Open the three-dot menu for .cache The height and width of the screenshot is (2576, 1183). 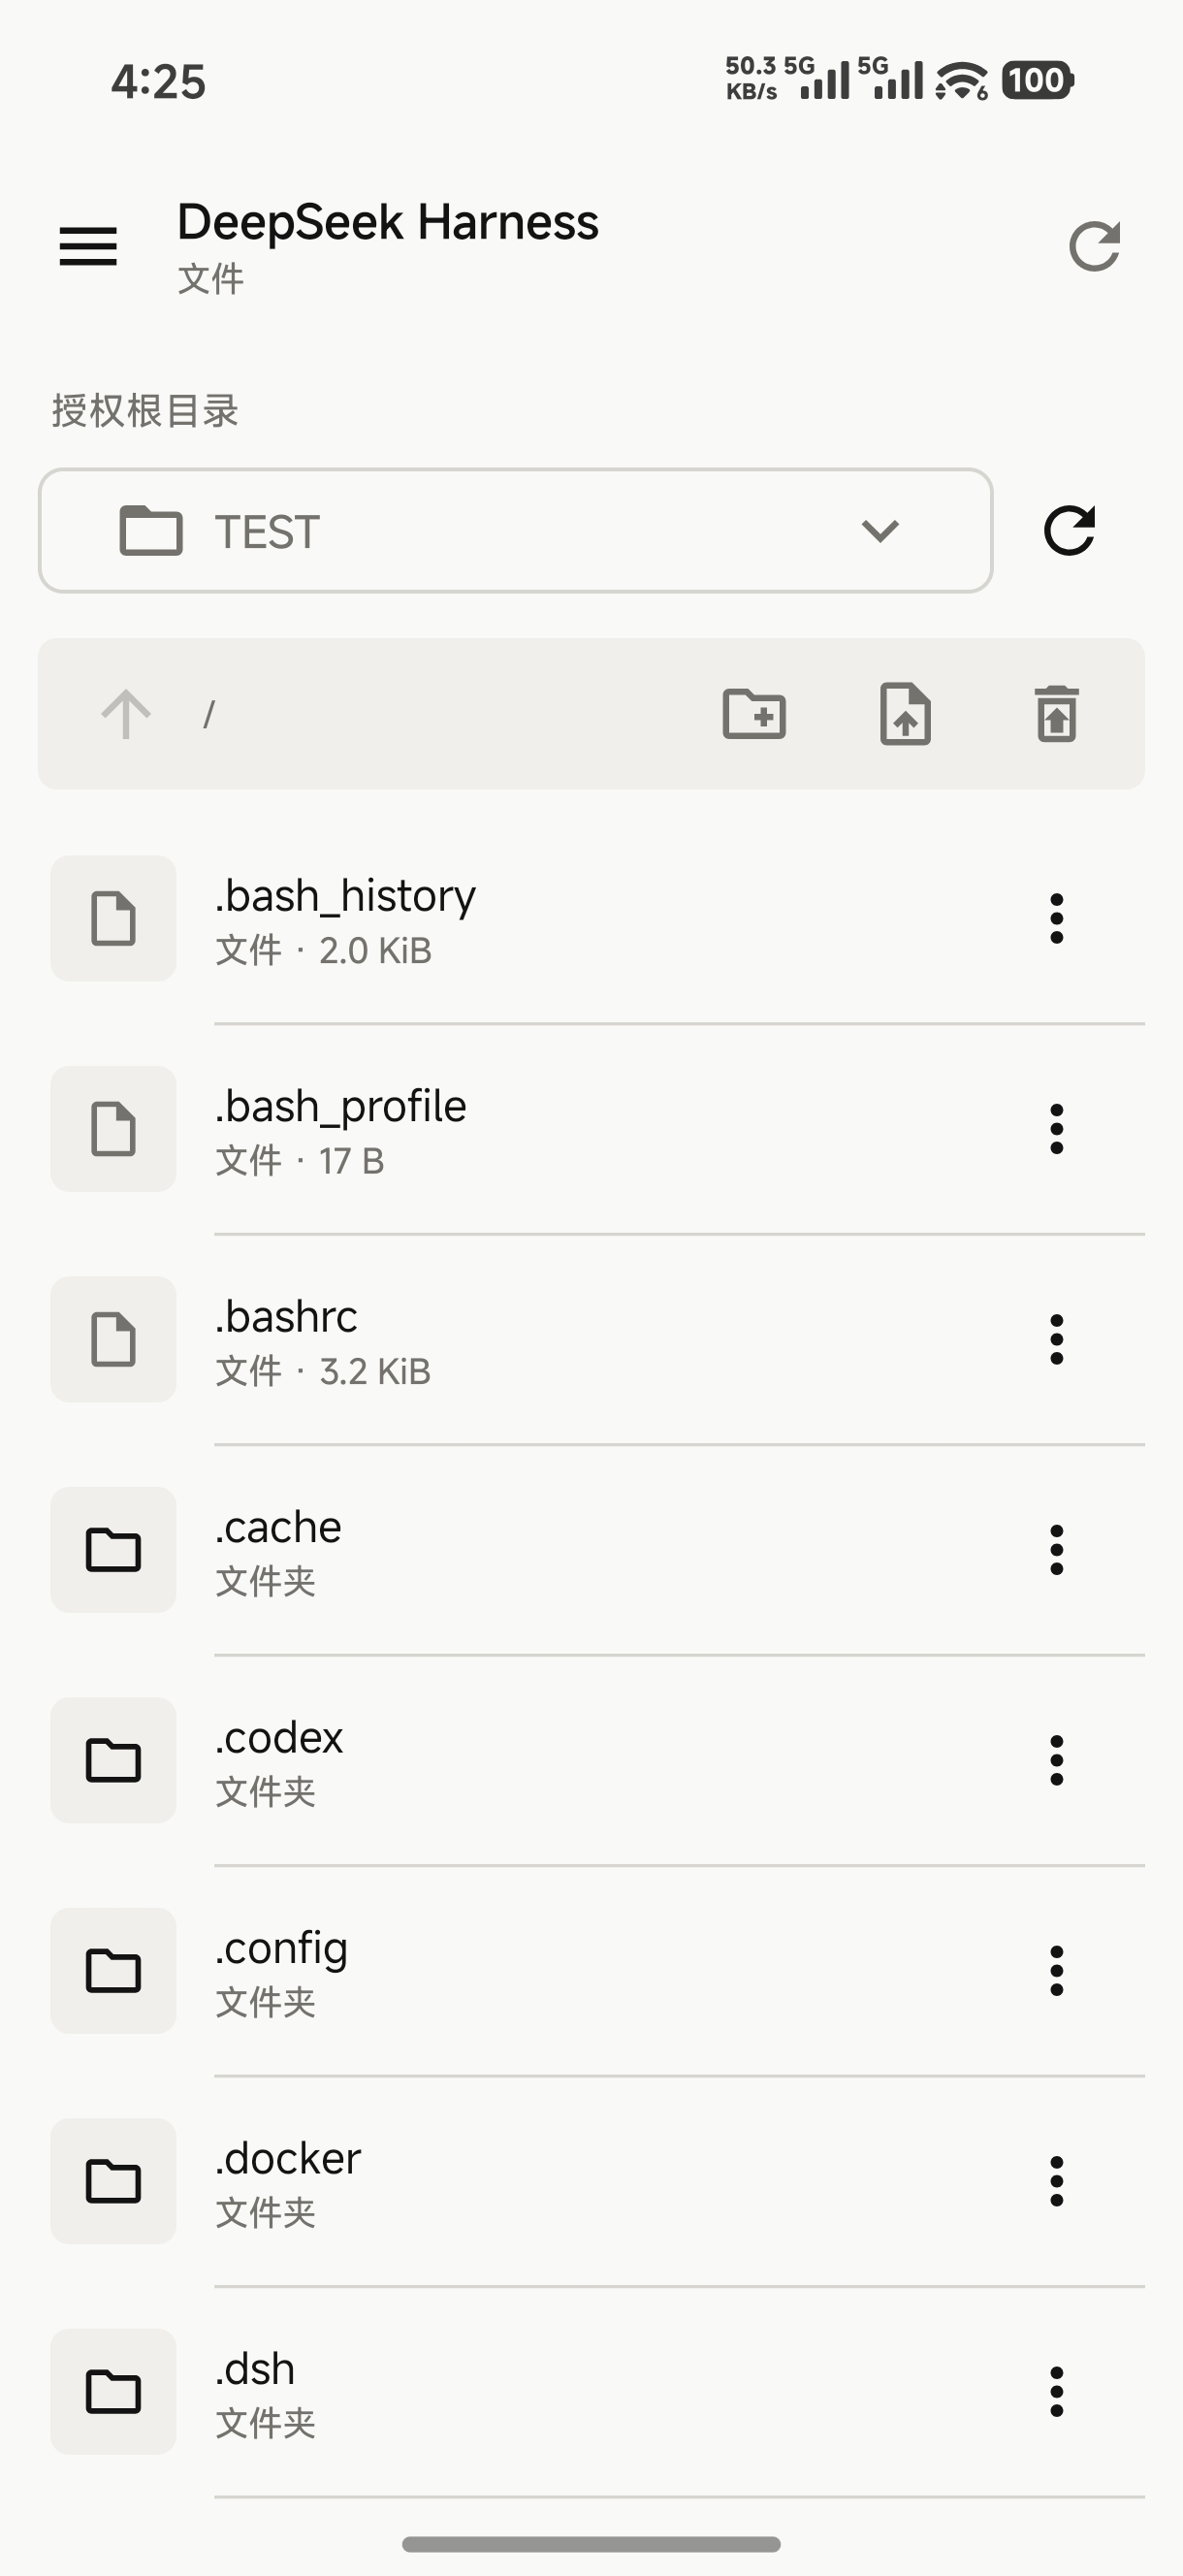tap(1056, 1550)
